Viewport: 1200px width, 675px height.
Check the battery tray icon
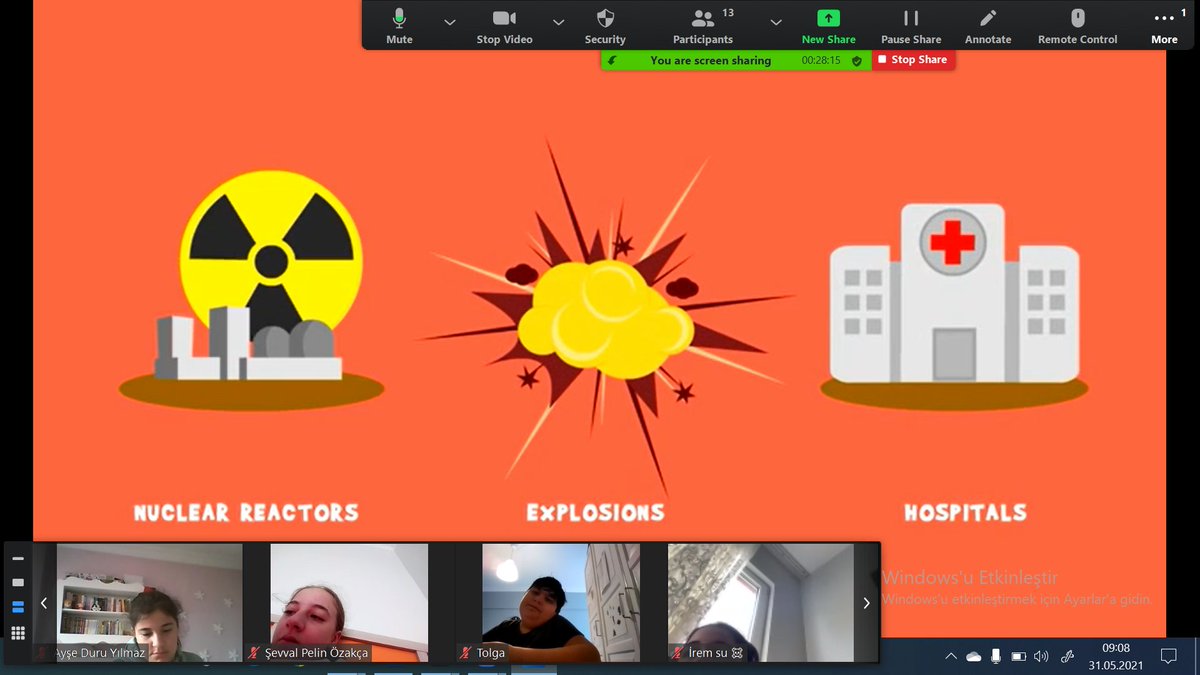coord(1019,657)
